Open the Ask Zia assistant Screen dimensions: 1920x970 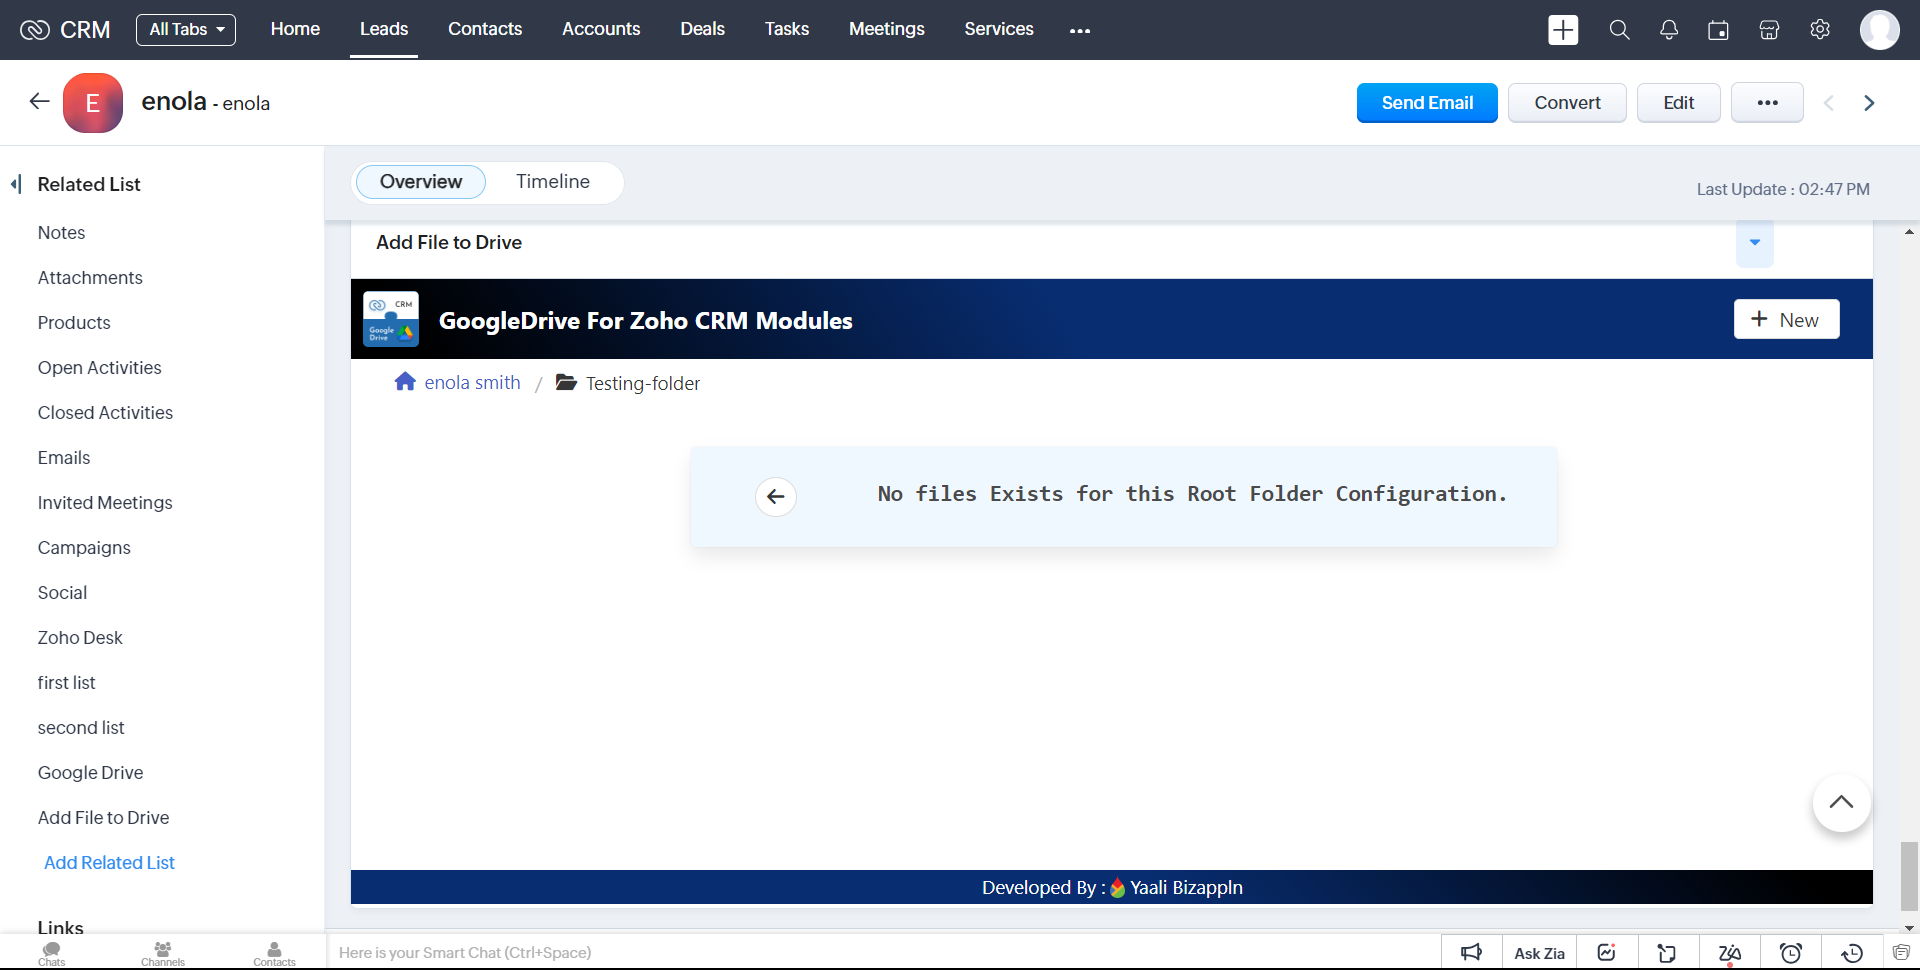[1539, 953]
